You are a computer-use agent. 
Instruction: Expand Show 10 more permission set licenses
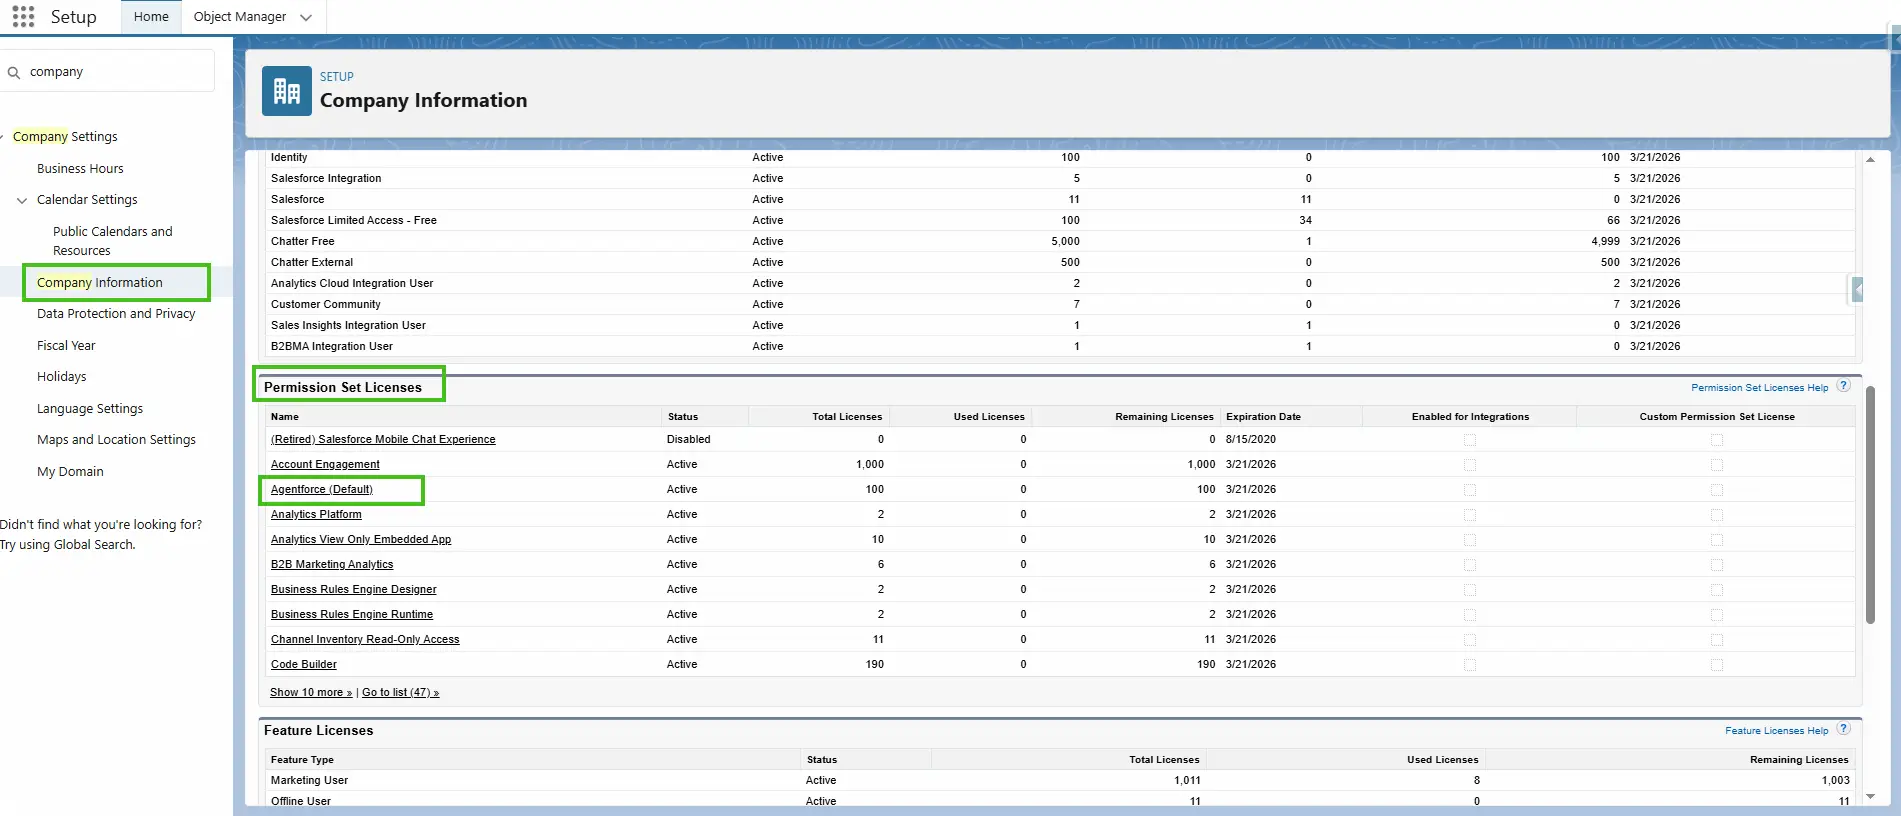click(310, 692)
